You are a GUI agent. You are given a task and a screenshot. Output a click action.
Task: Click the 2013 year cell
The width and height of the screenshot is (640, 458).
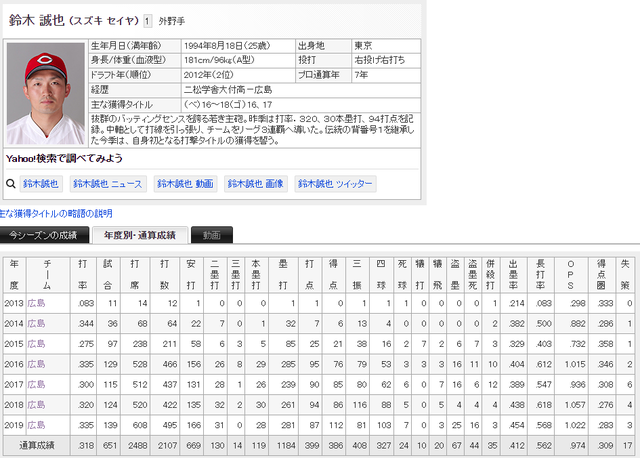point(14,303)
